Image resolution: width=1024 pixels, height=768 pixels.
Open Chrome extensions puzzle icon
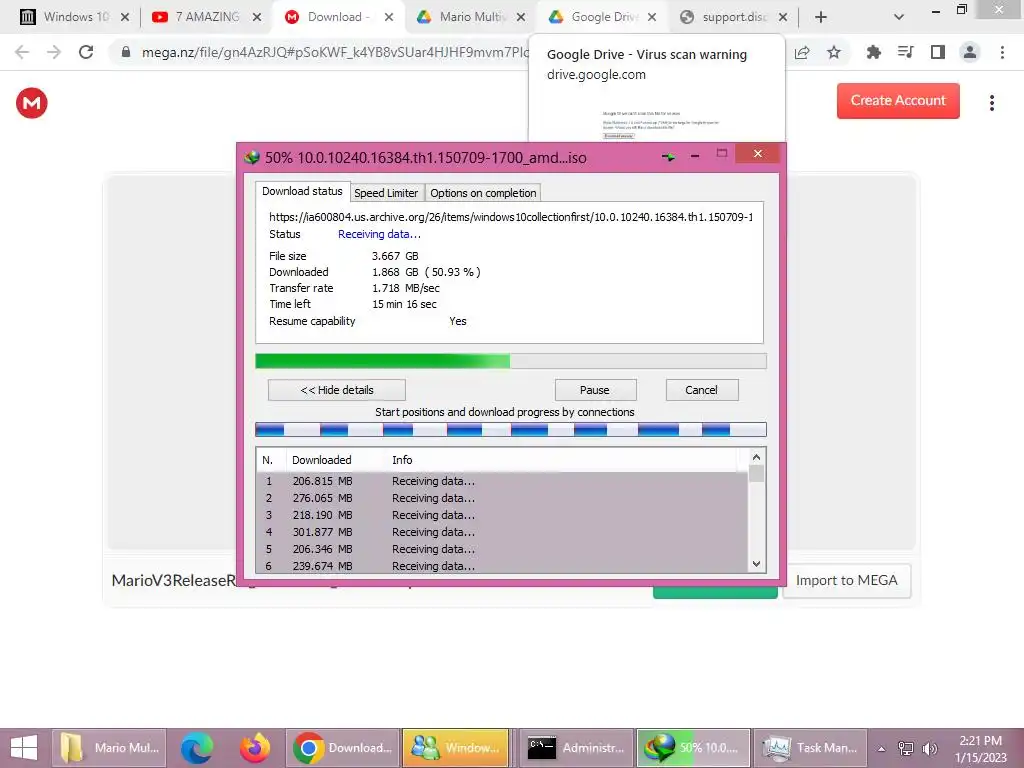tap(874, 52)
